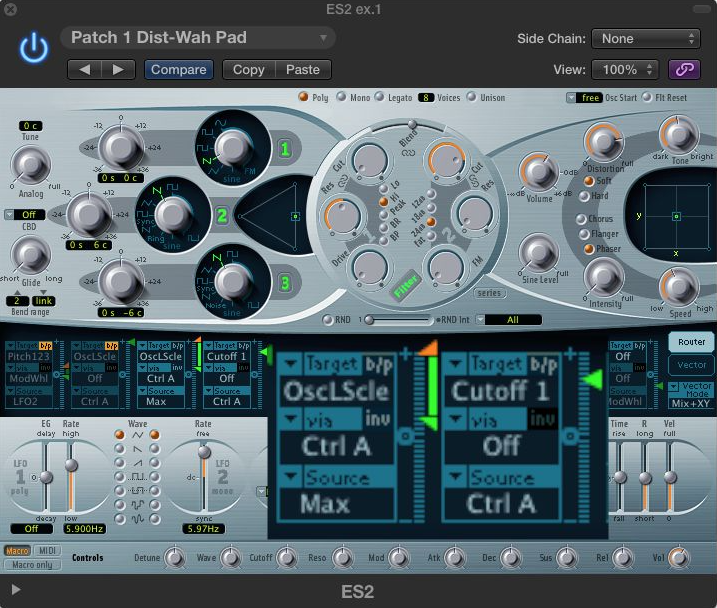Image resolution: width=717 pixels, height=608 pixels.
Task: Open the magnified Cutoff 1 Source menu
Action: (501, 477)
